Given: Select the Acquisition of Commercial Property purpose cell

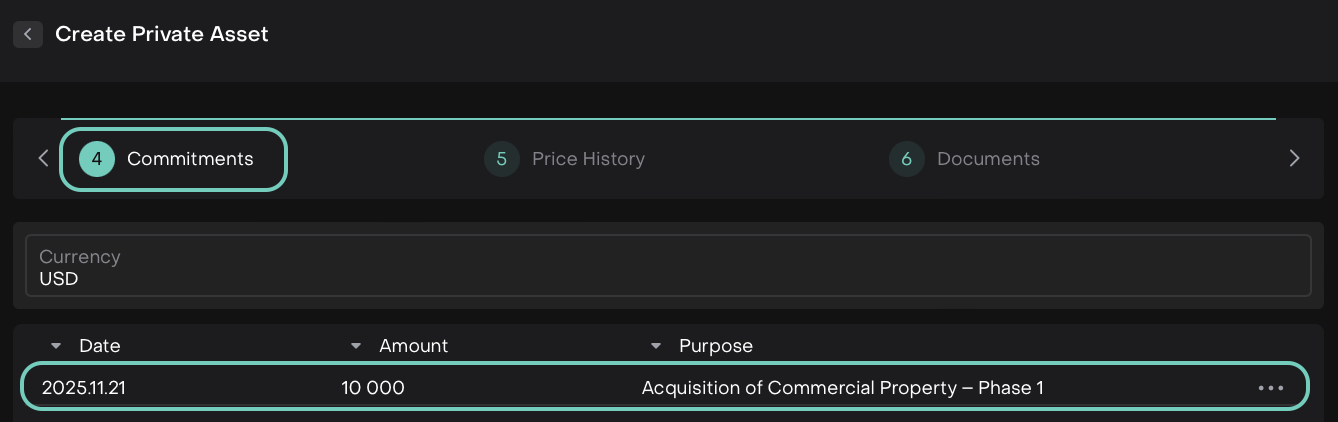Looking at the screenshot, I should click(842, 388).
